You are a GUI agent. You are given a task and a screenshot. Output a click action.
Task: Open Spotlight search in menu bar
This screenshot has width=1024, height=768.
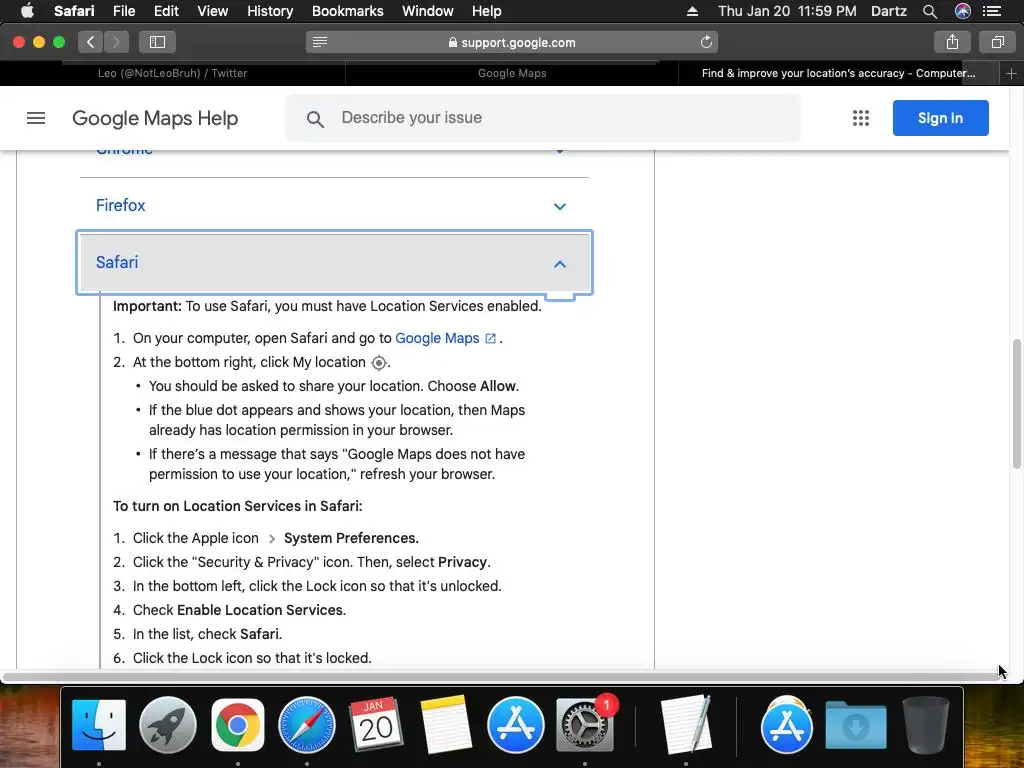(x=929, y=11)
